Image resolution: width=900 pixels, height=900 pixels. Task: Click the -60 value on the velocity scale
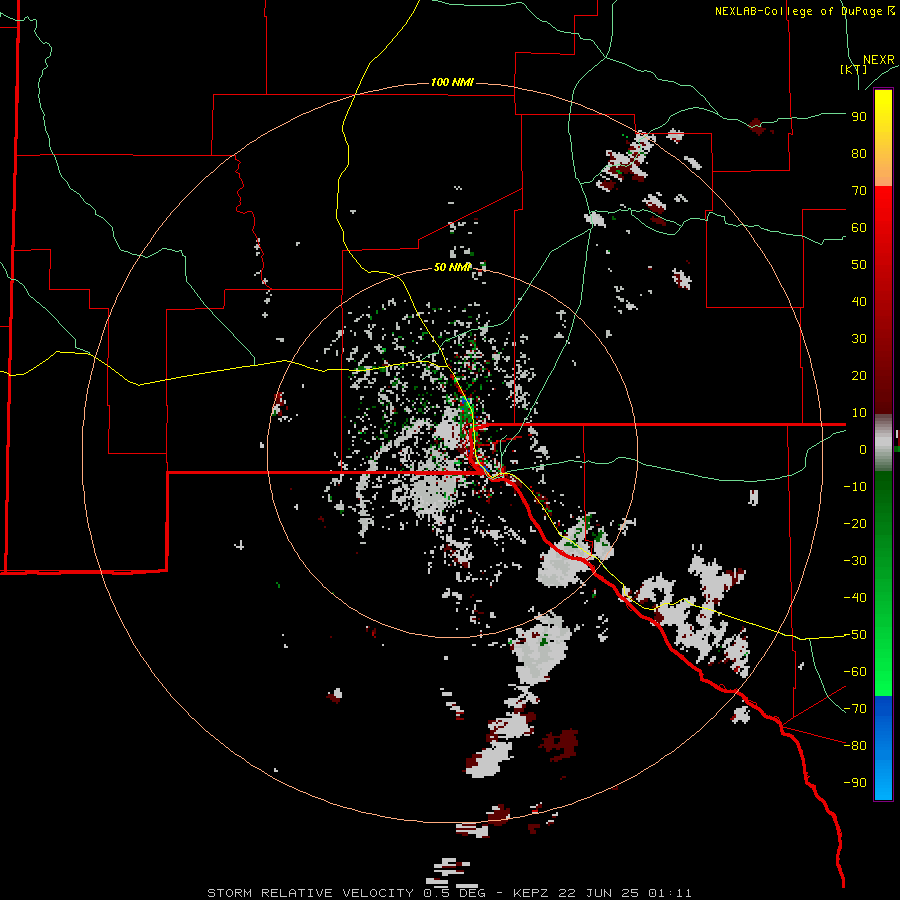click(855, 672)
